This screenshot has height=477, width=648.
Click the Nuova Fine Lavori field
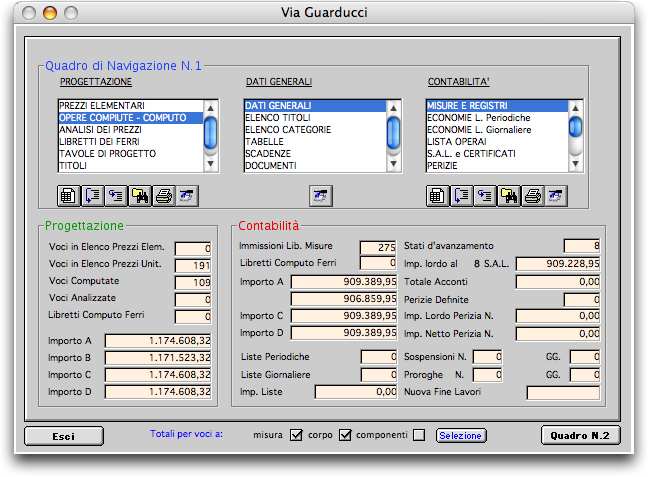[563, 392]
